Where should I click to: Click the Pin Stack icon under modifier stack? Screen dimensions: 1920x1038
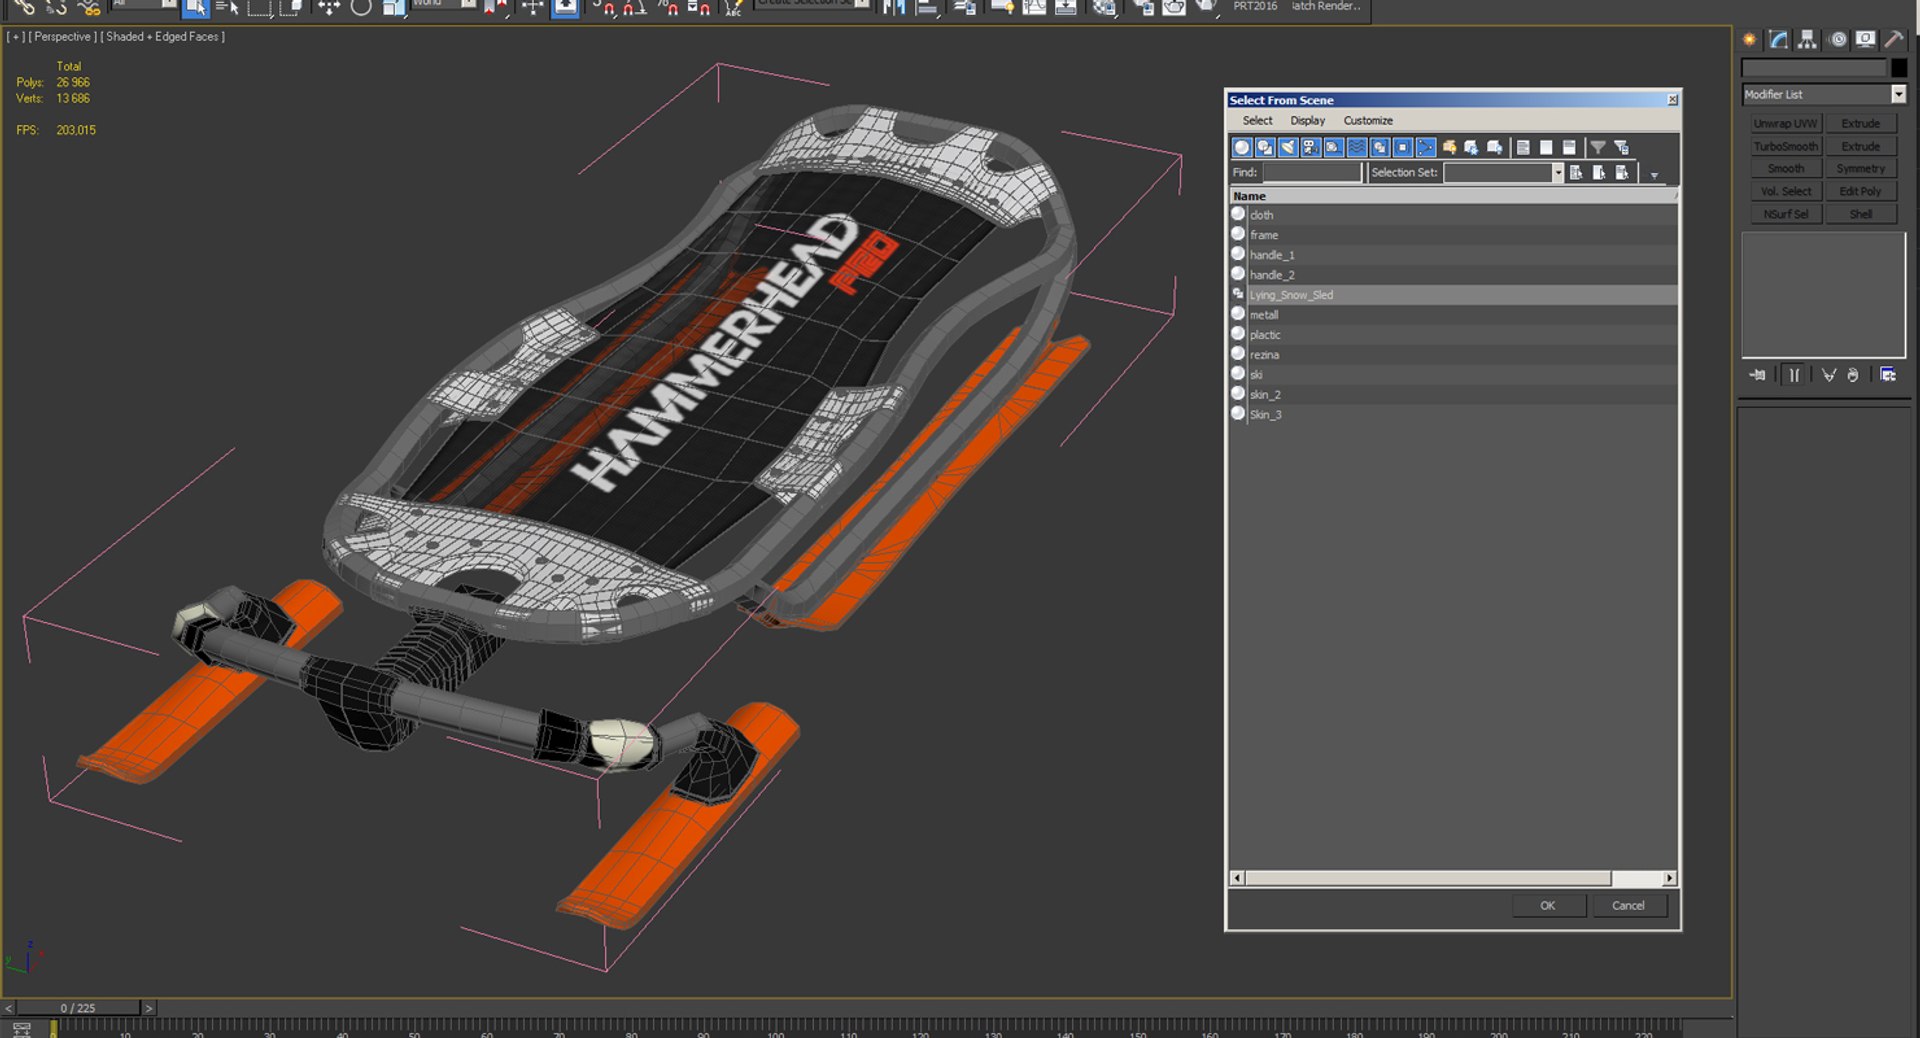click(1758, 375)
